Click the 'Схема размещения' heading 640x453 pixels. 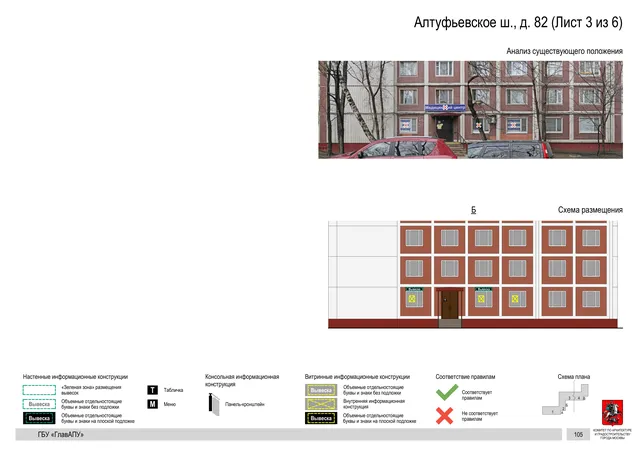590,210
